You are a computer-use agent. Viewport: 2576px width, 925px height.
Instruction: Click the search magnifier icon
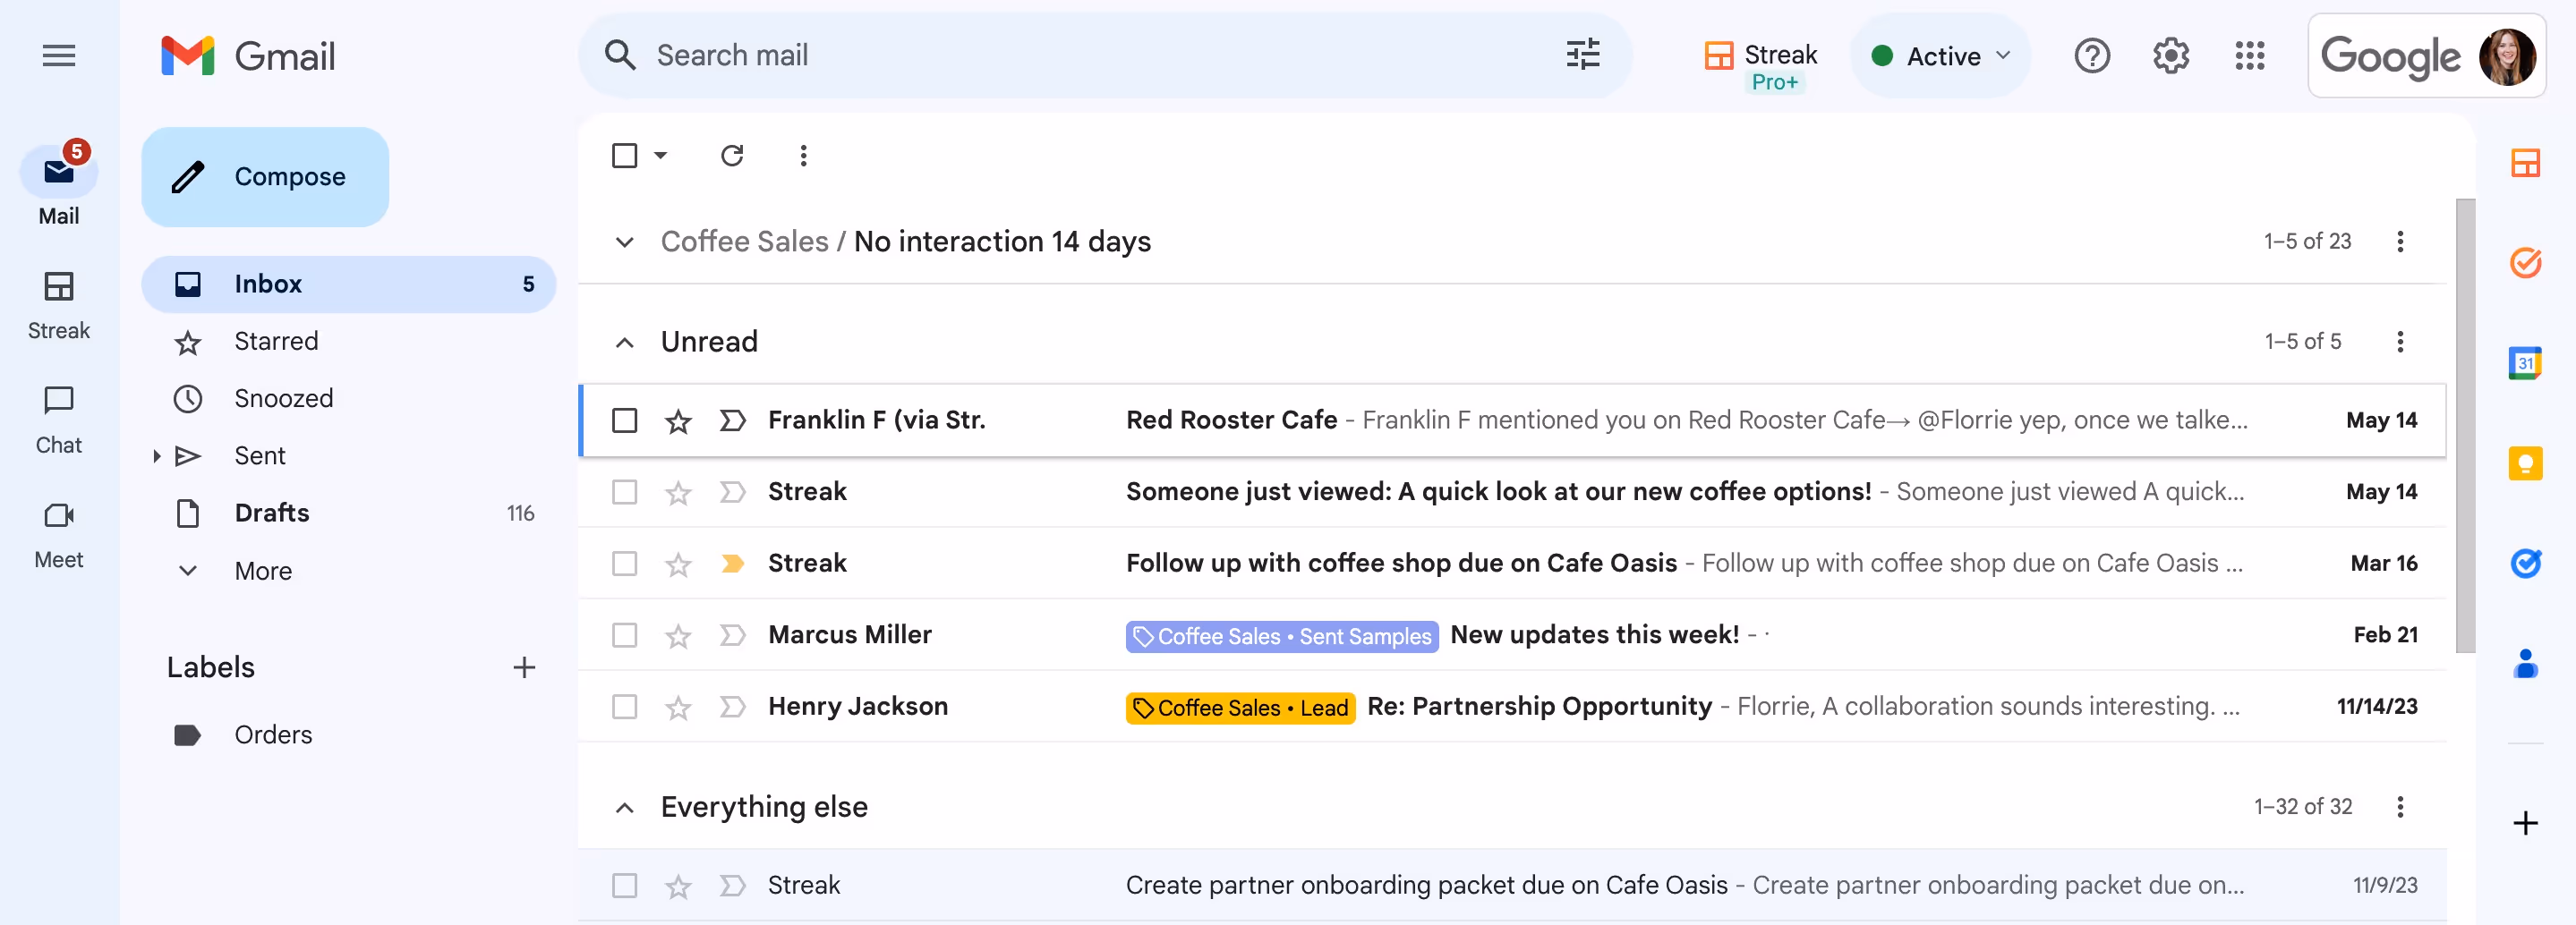(x=620, y=55)
